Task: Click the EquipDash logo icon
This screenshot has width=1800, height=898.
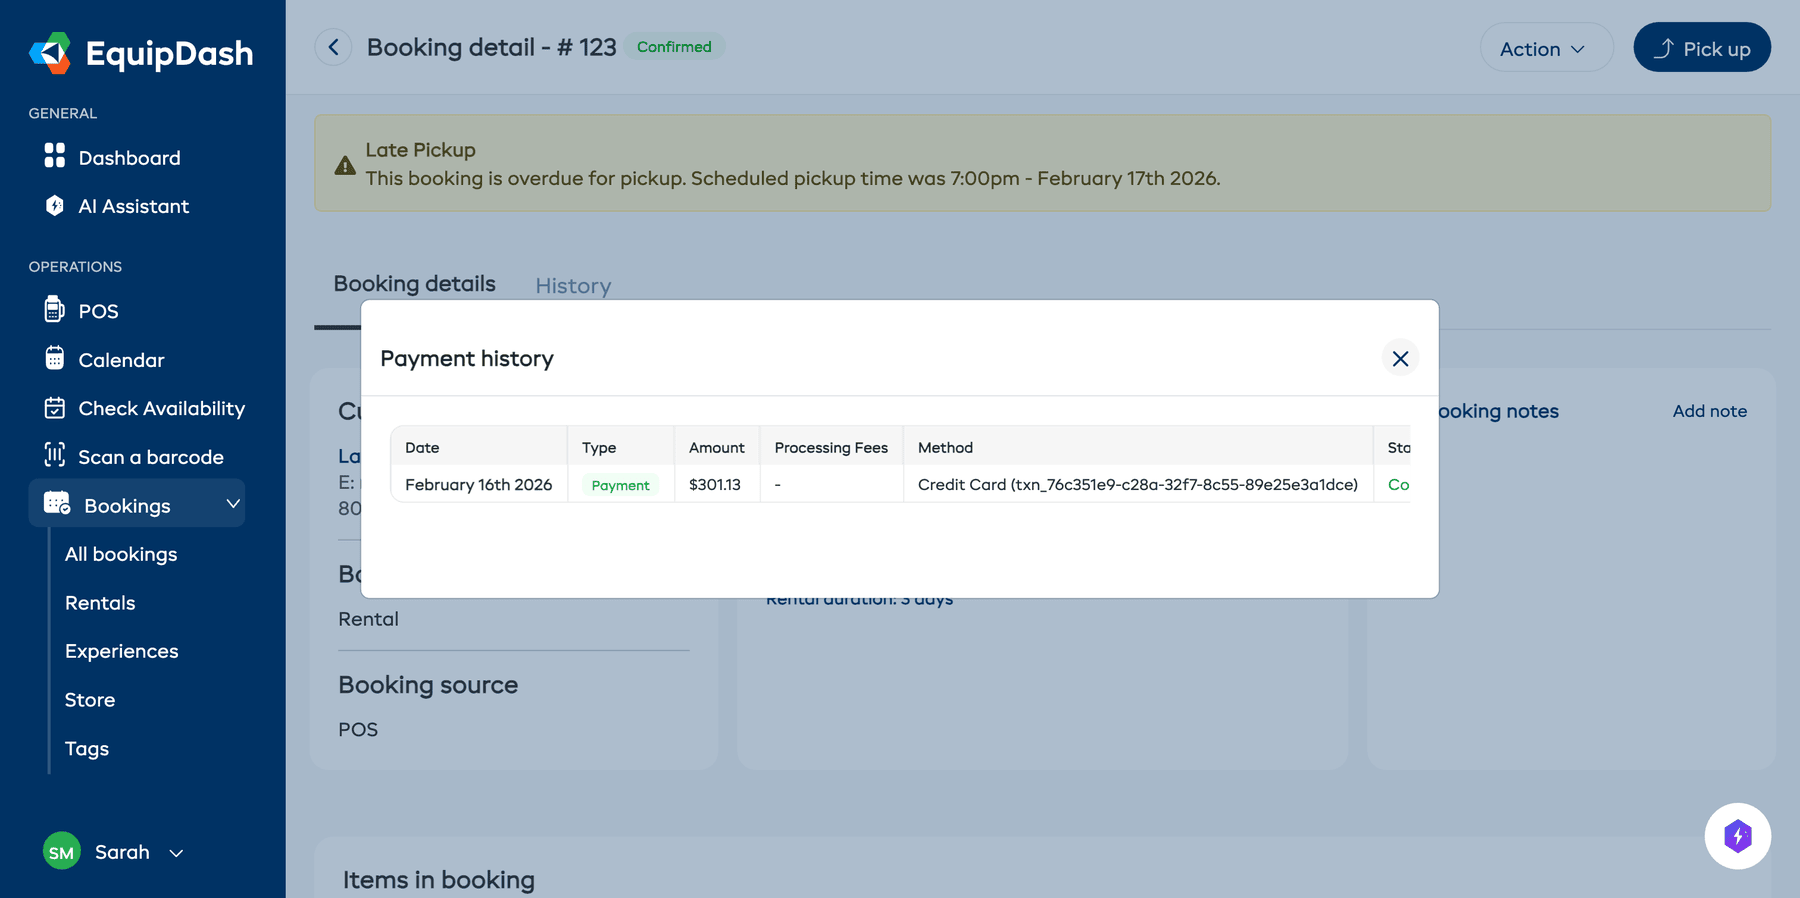Action: (x=50, y=53)
